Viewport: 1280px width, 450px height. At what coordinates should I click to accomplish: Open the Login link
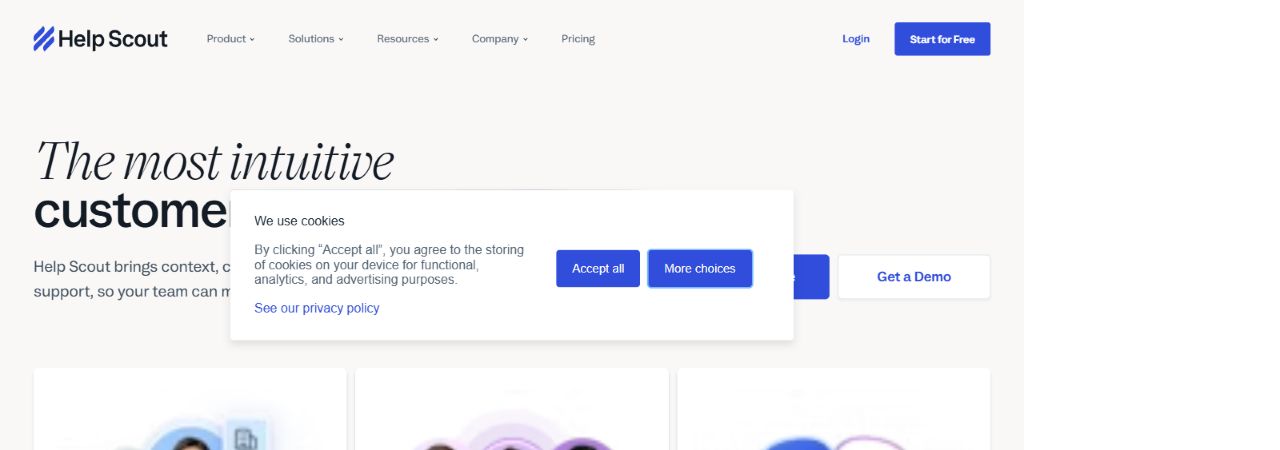coord(856,39)
